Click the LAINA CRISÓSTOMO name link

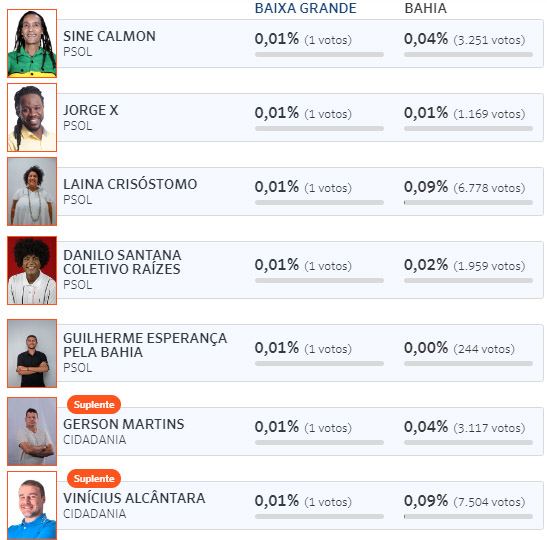pos(130,184)
